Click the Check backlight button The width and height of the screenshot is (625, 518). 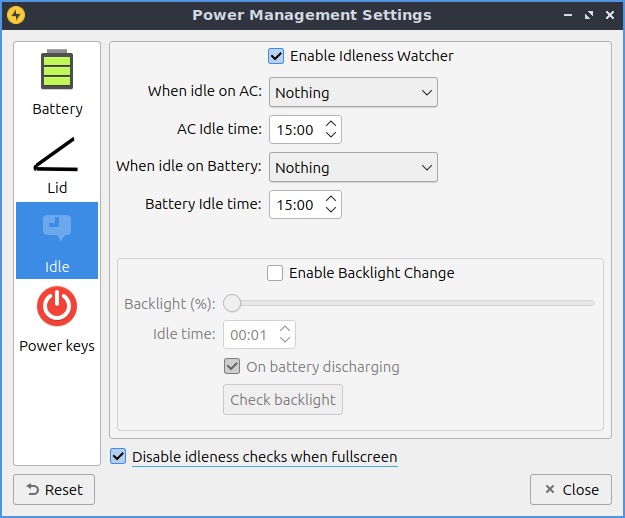(283, 400)
